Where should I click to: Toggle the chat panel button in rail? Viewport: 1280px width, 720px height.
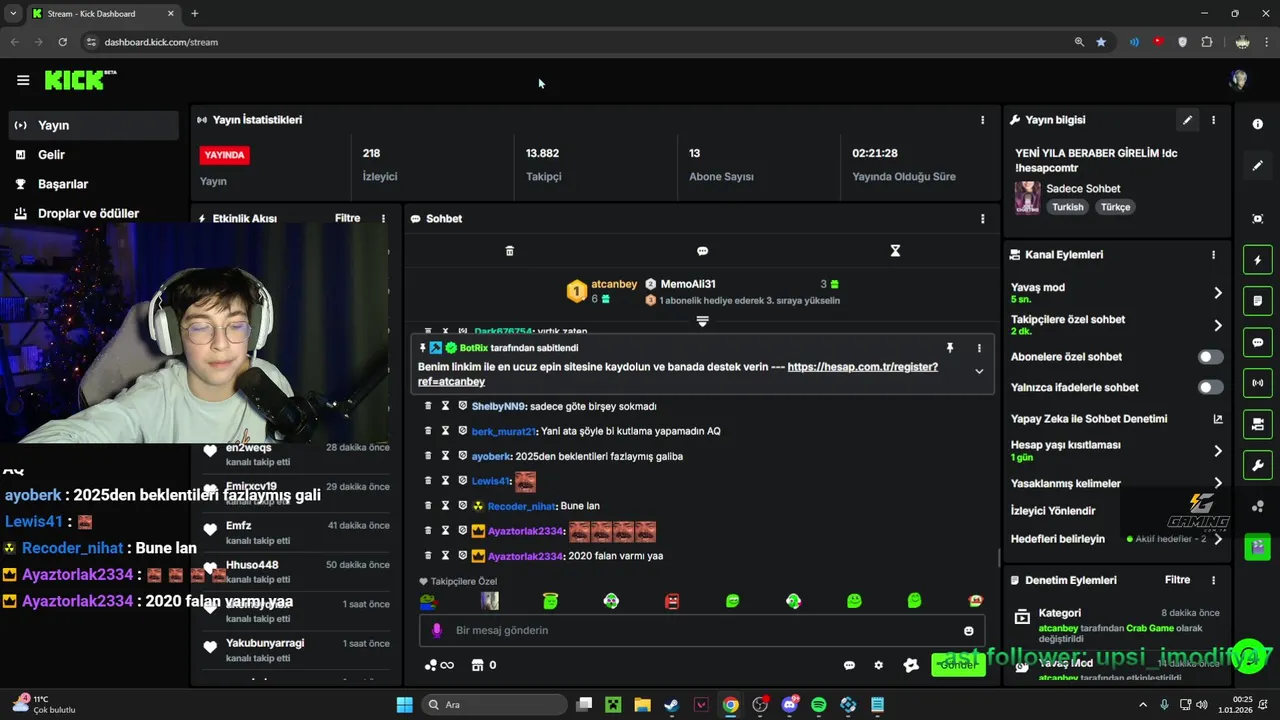tap(1258, 342)
